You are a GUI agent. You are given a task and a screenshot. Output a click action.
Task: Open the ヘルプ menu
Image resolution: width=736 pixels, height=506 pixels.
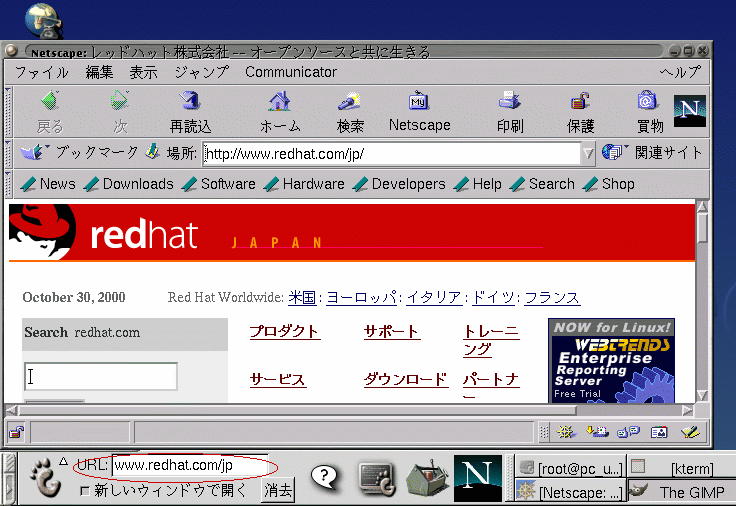coord(680,72)
